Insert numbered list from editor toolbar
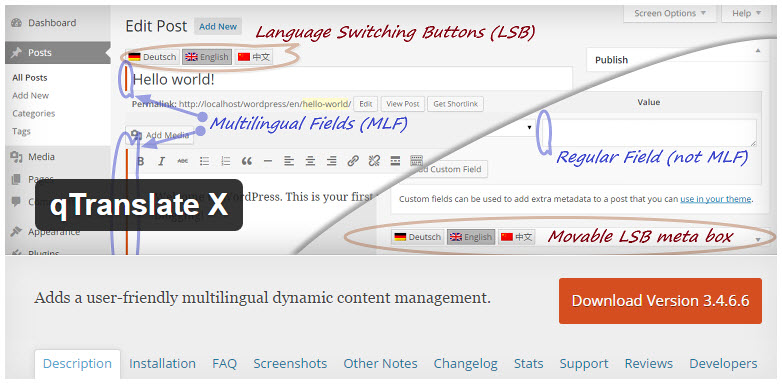The width and height of the screenshot is (782, 384). (225, 161)
